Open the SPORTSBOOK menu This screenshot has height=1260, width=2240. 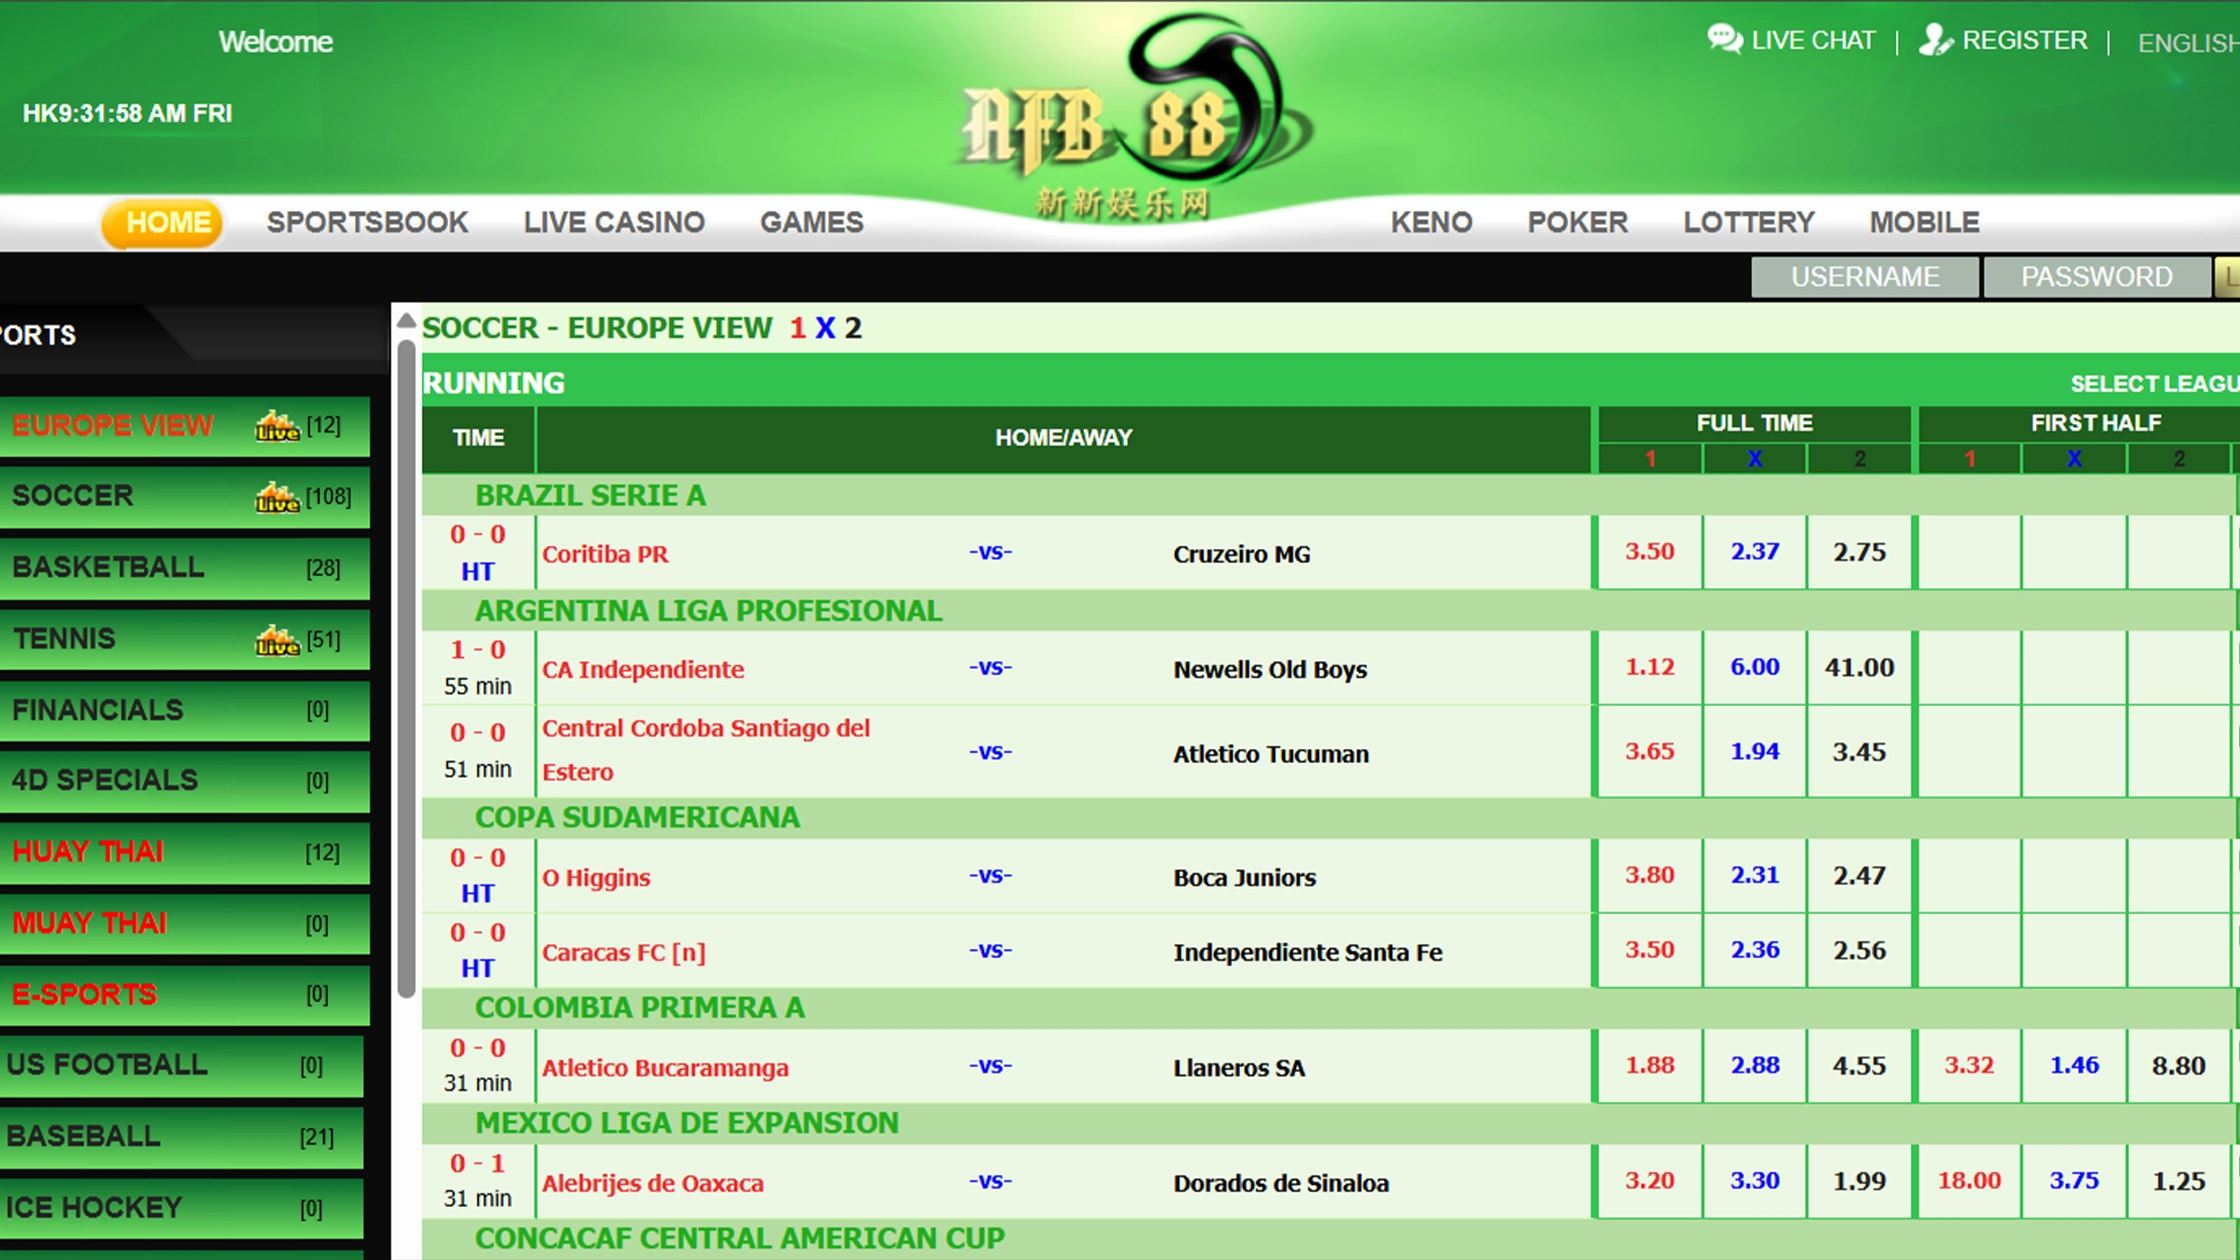367,222
